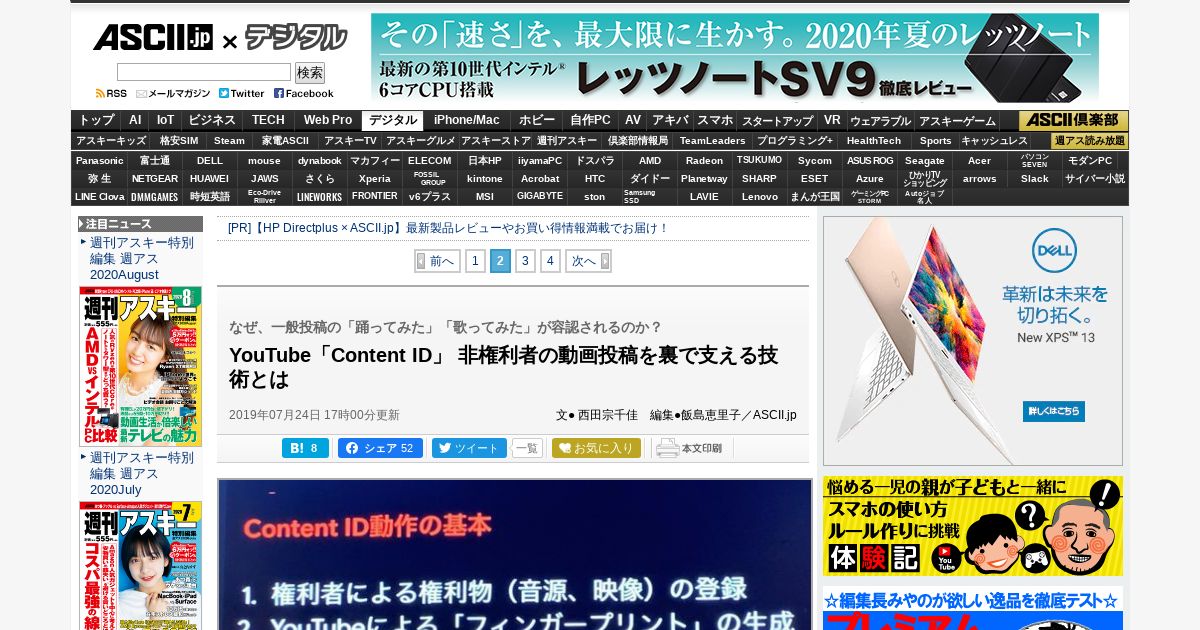Go to the previous page with 前へ

(437, 261)
